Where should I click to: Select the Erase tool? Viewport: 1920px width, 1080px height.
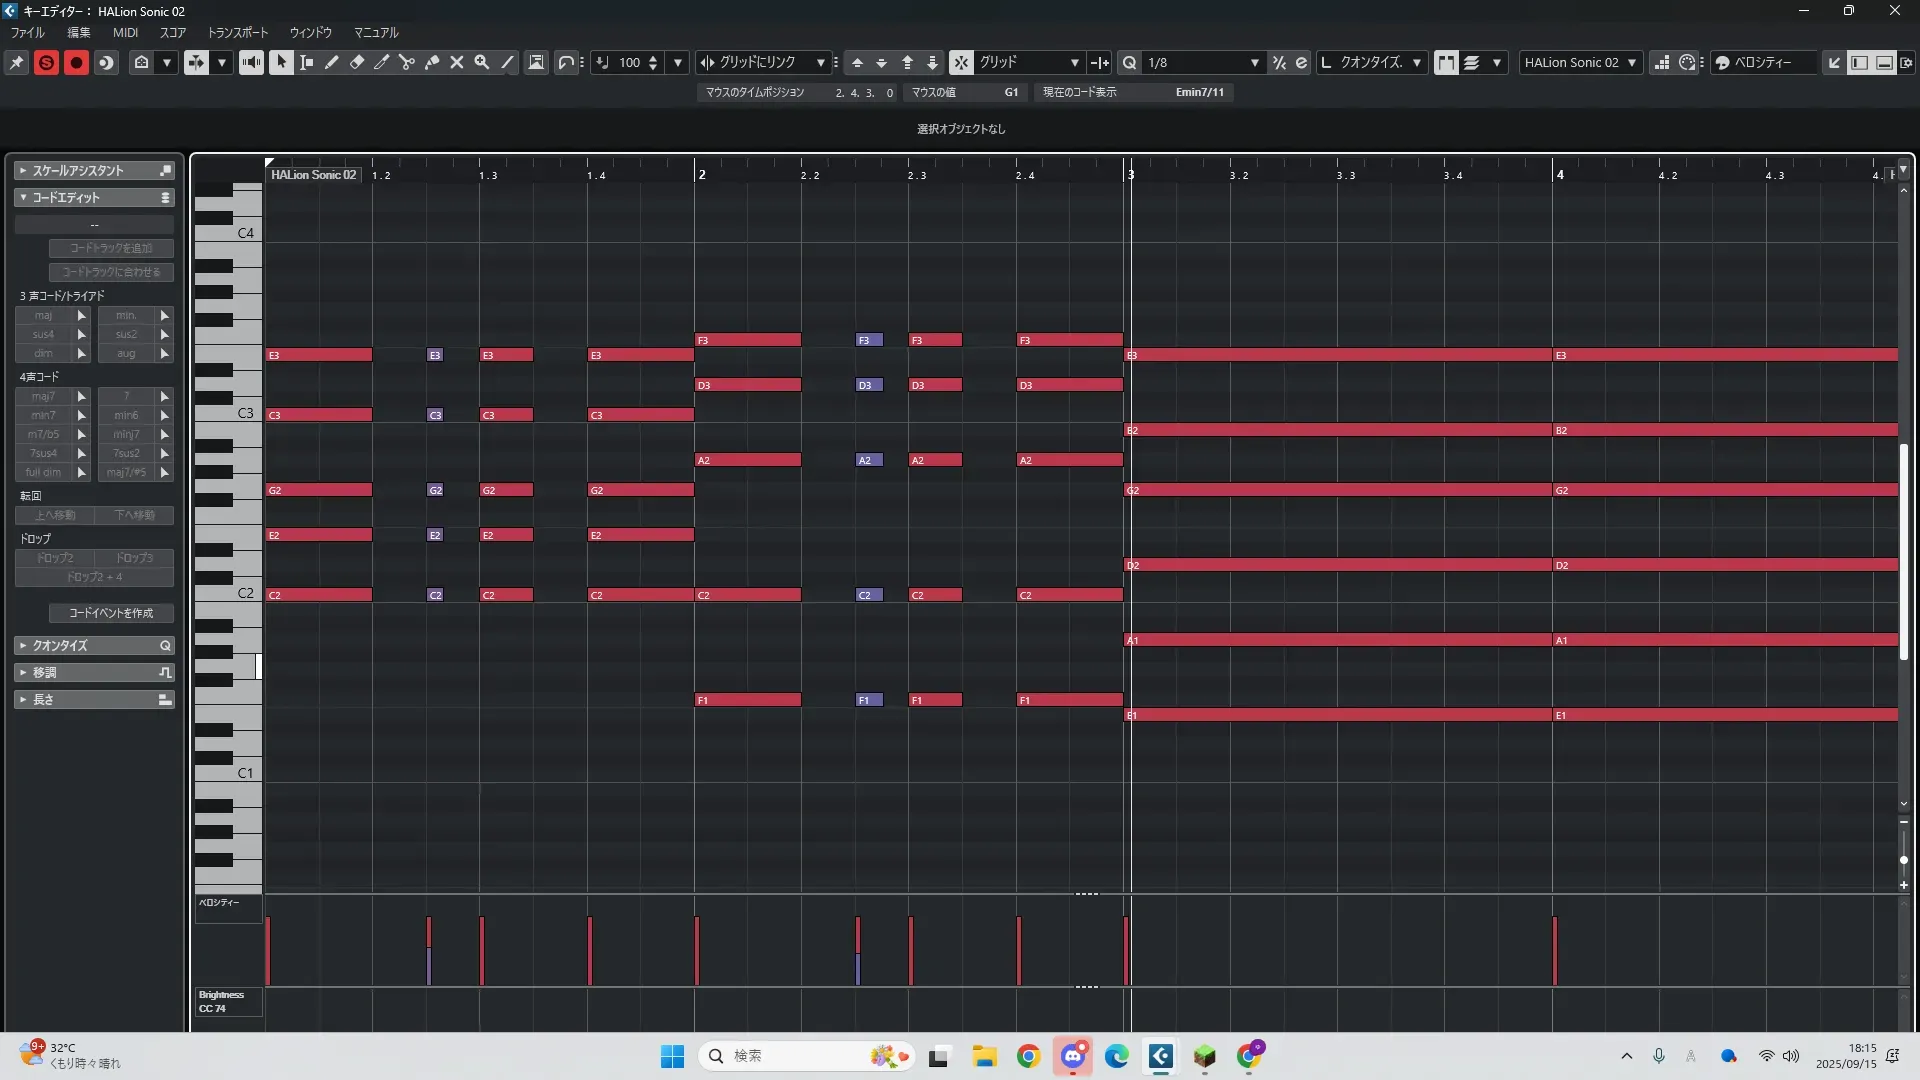[x=357, y=62]
